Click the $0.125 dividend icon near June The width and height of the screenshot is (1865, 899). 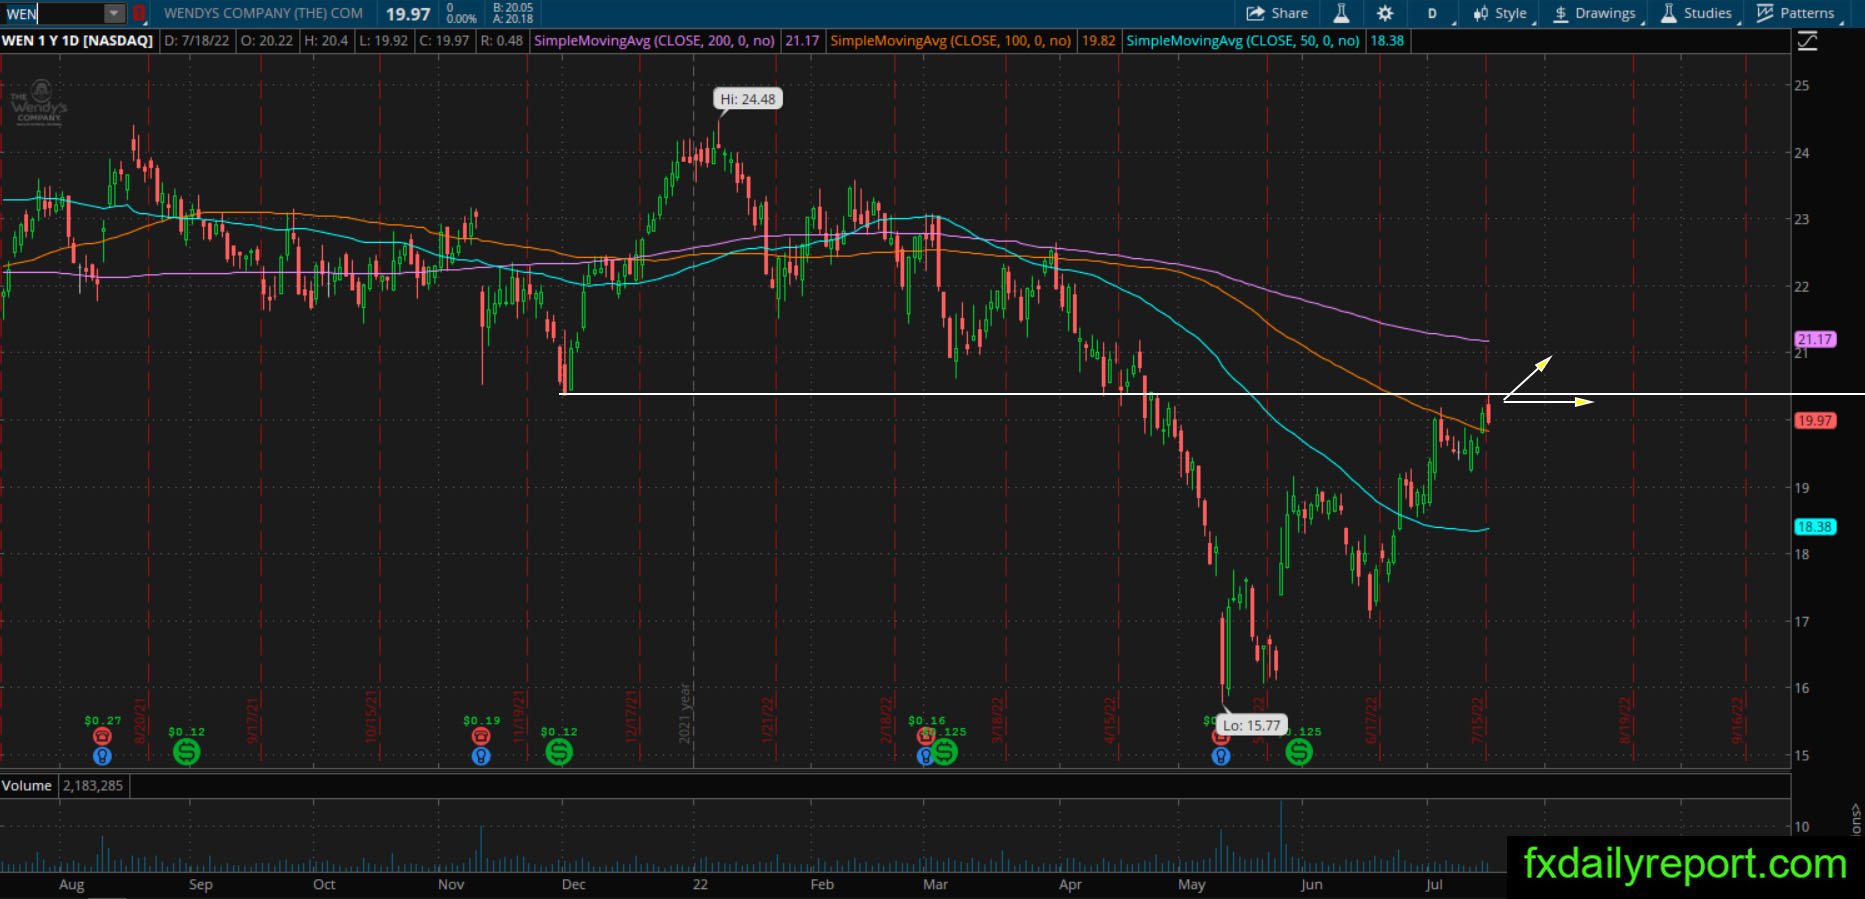(x=1299, y=752)
